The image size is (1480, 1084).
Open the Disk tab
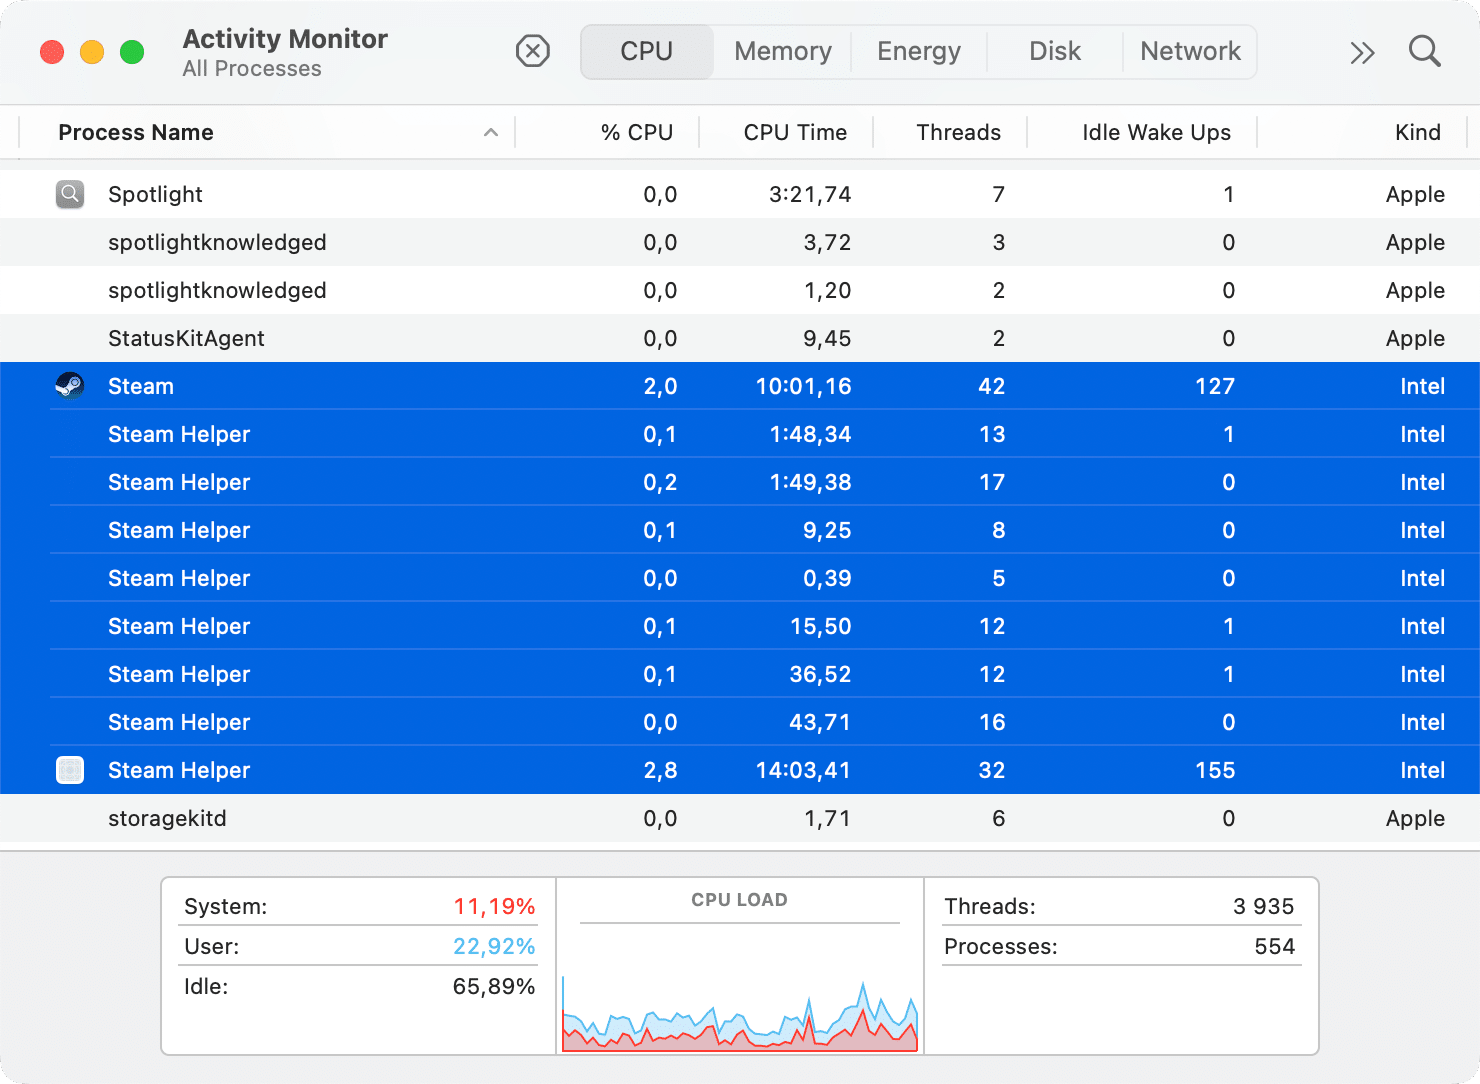[1055, 51]
